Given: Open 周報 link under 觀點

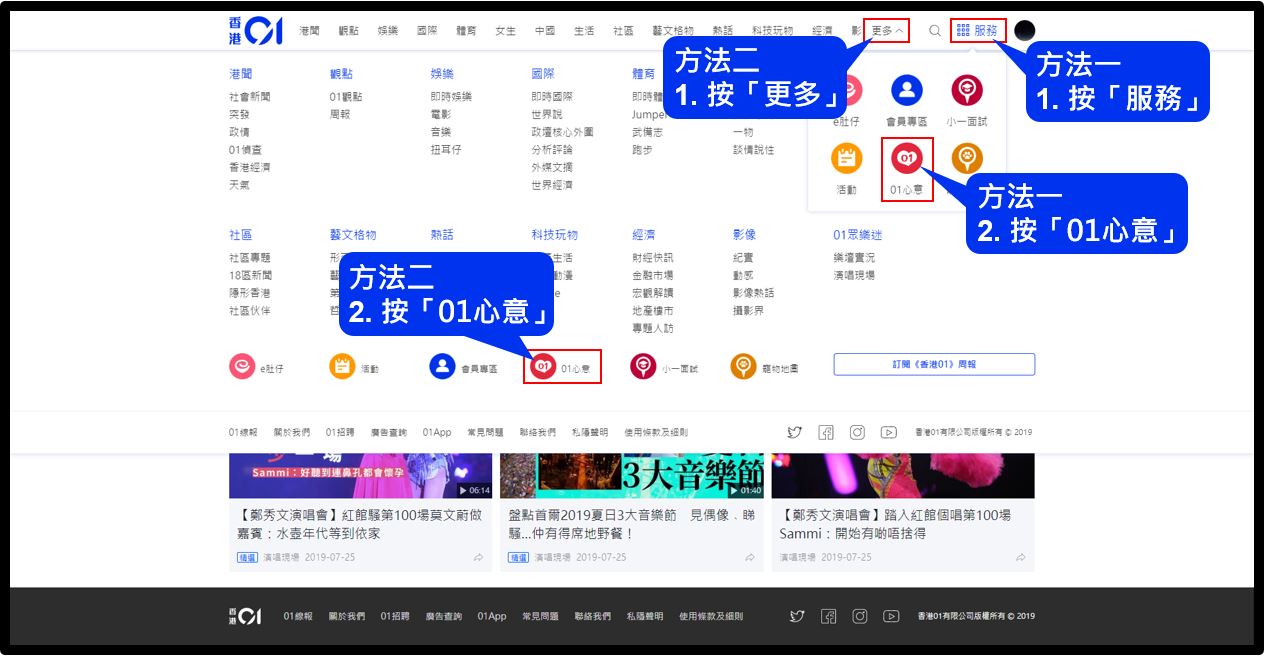Looking at the screenshot, I should point(340,115).
